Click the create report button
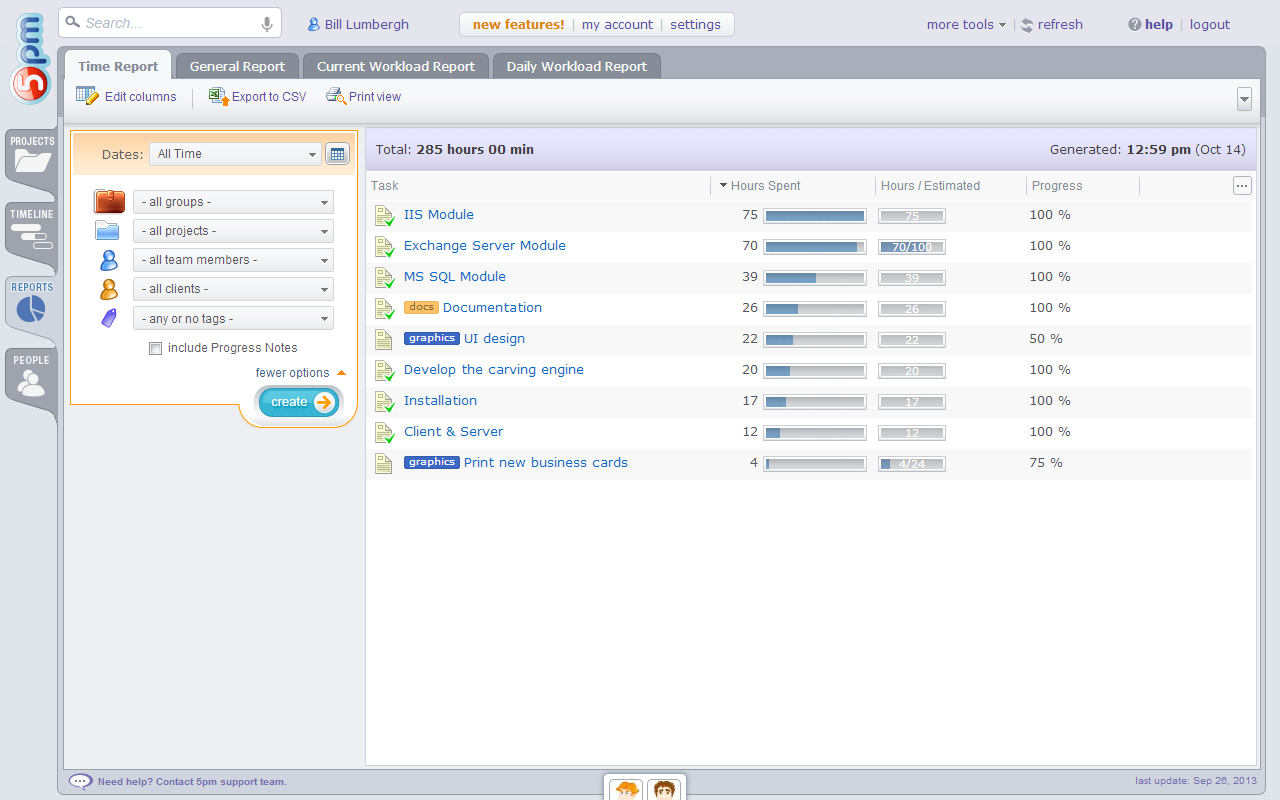 tap(299, 402)
